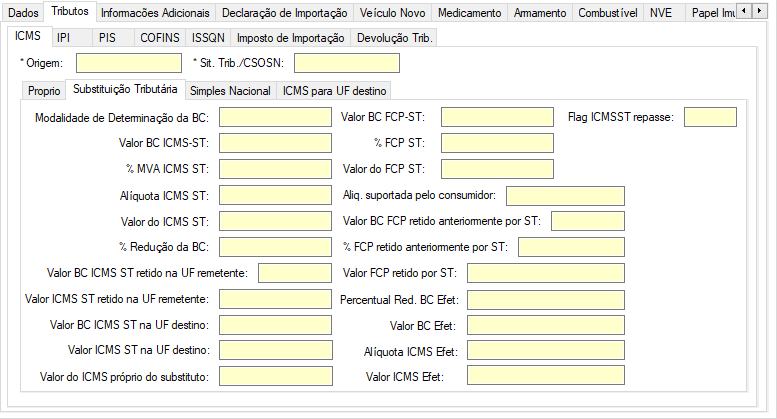777x419 pixels.
Task: Focus the Sit. Trib./CSOSN field
Action: [x=347, y=63]
